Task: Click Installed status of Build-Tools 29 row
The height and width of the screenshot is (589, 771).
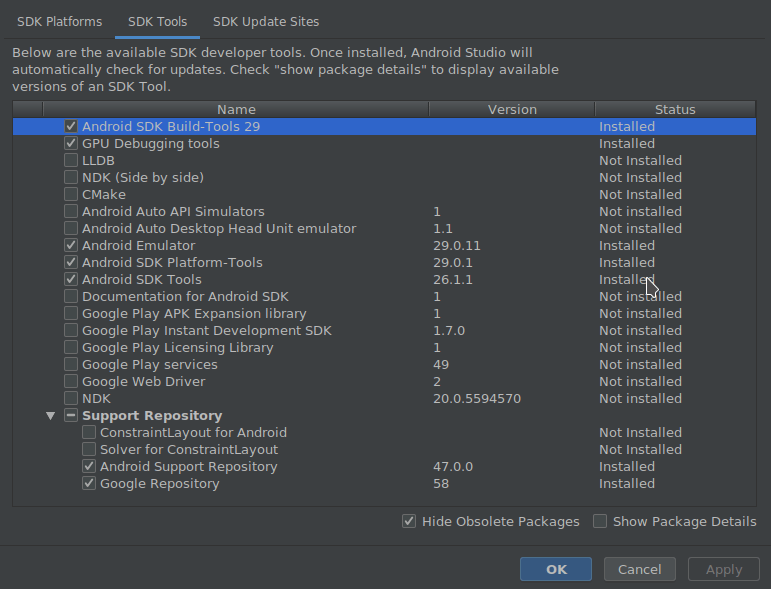Action: 627,126
